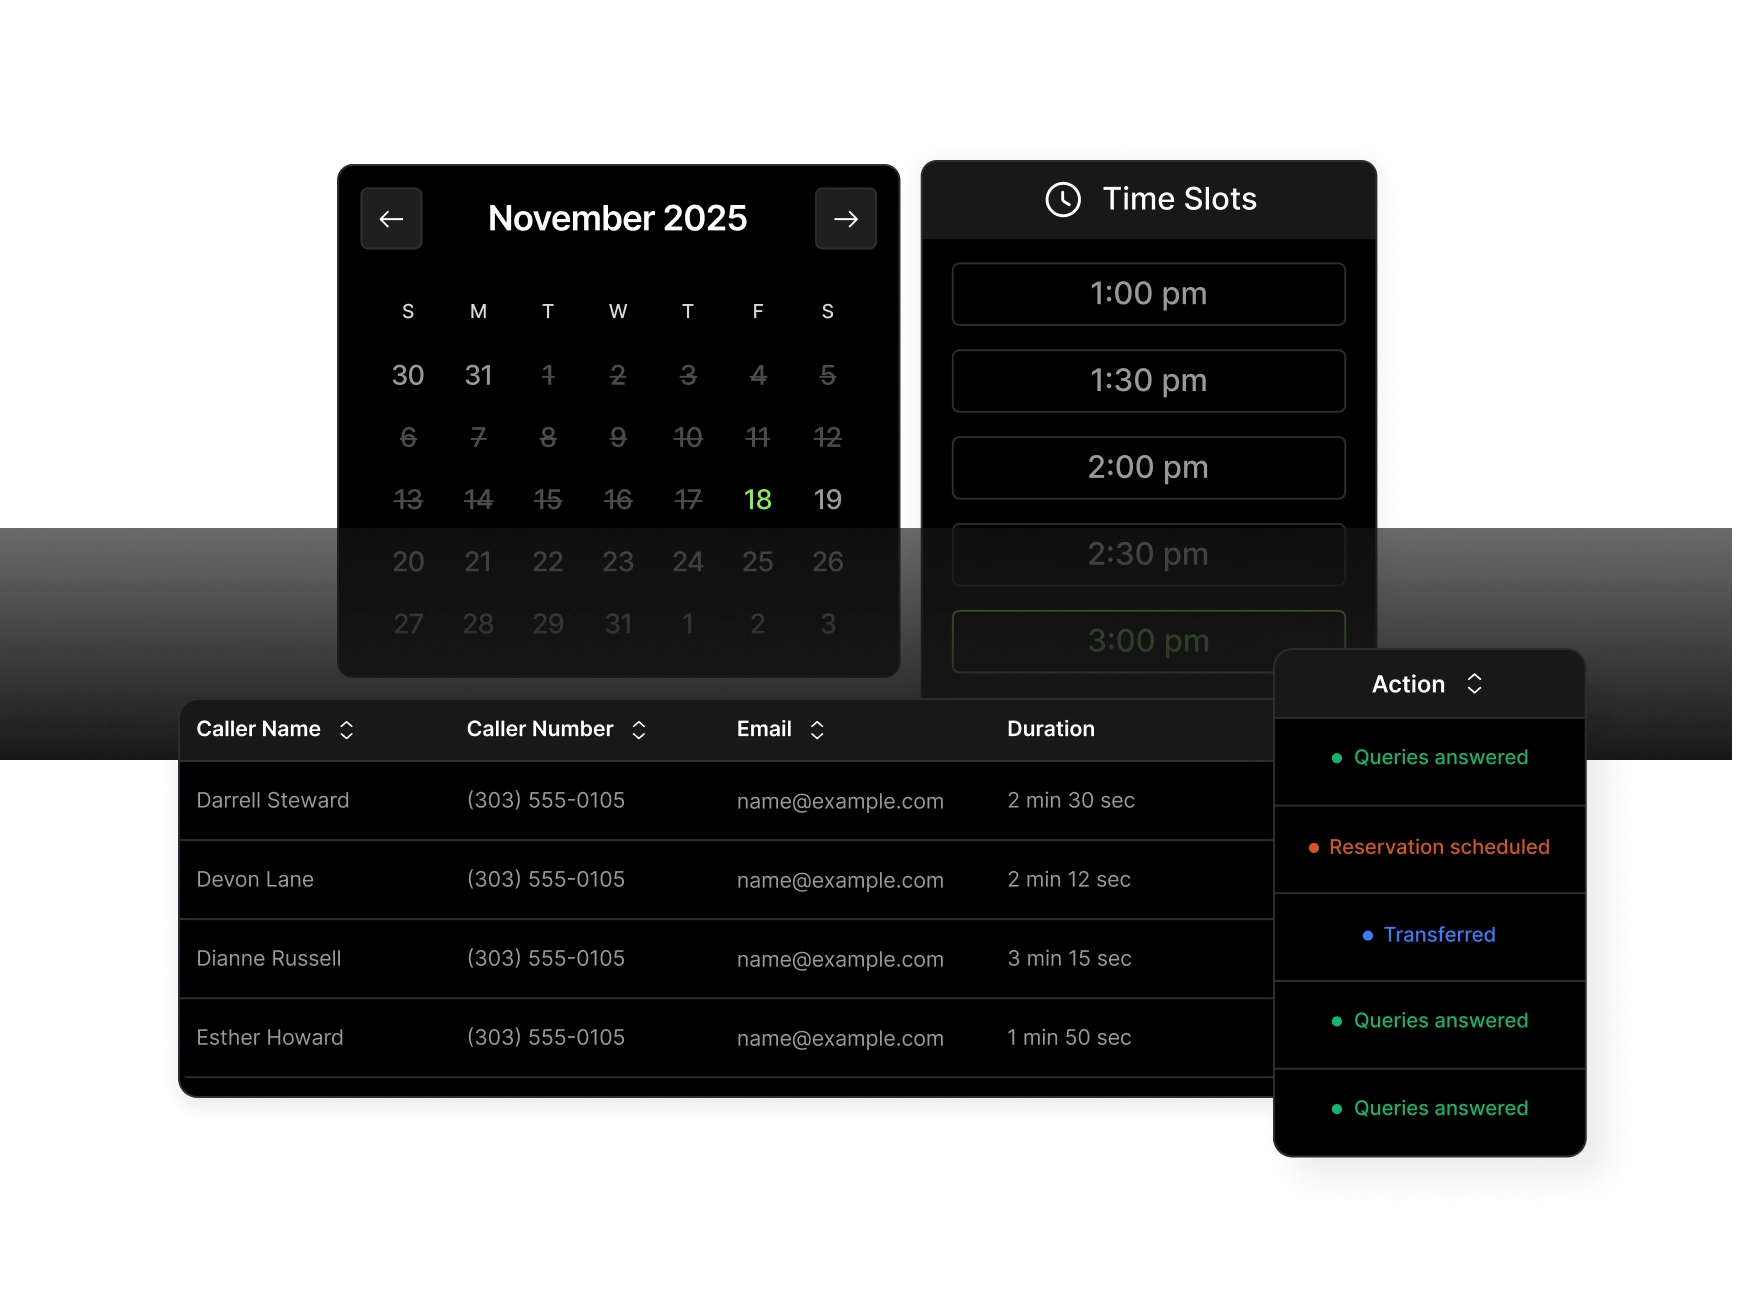Click Dianne Russell's phone number
This screenshot has height=1312, width=1764.
click(546, 958)
